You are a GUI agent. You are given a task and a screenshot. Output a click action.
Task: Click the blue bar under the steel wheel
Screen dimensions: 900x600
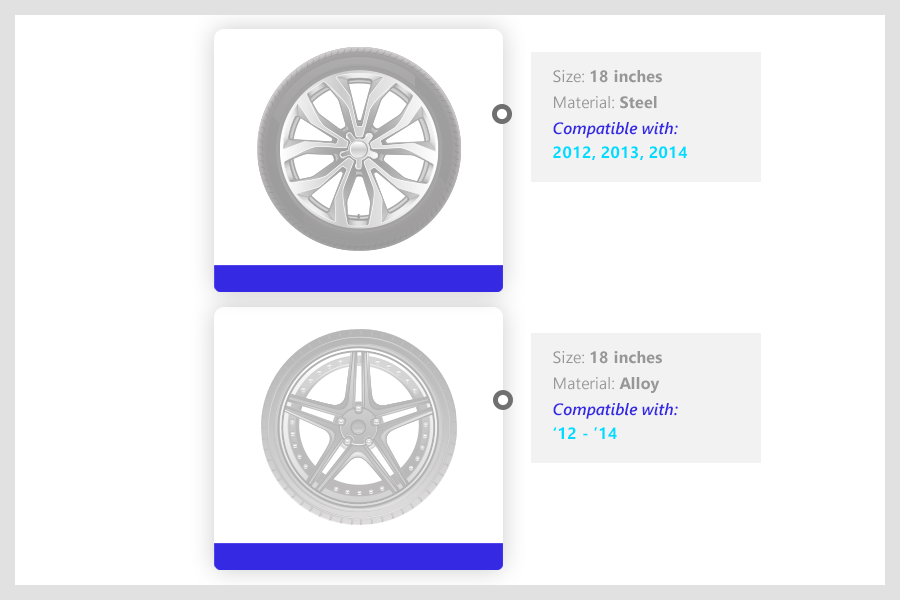358,278
